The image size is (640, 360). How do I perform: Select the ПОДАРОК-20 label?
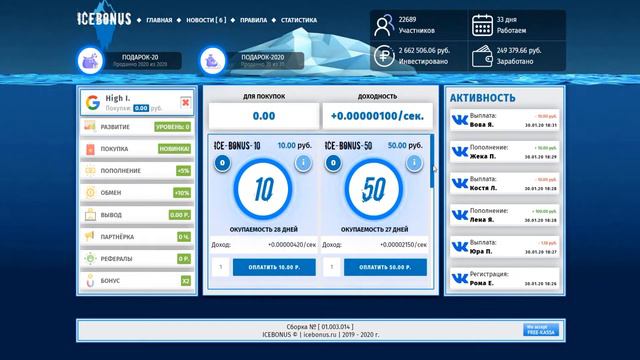[140, 57]
